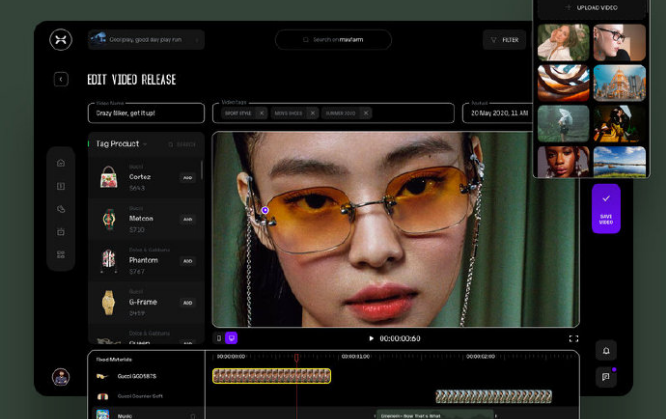Click the Phantom product image
Image resolution: width=666 pixels, height=419 pixels.
[x=109, y=260]
